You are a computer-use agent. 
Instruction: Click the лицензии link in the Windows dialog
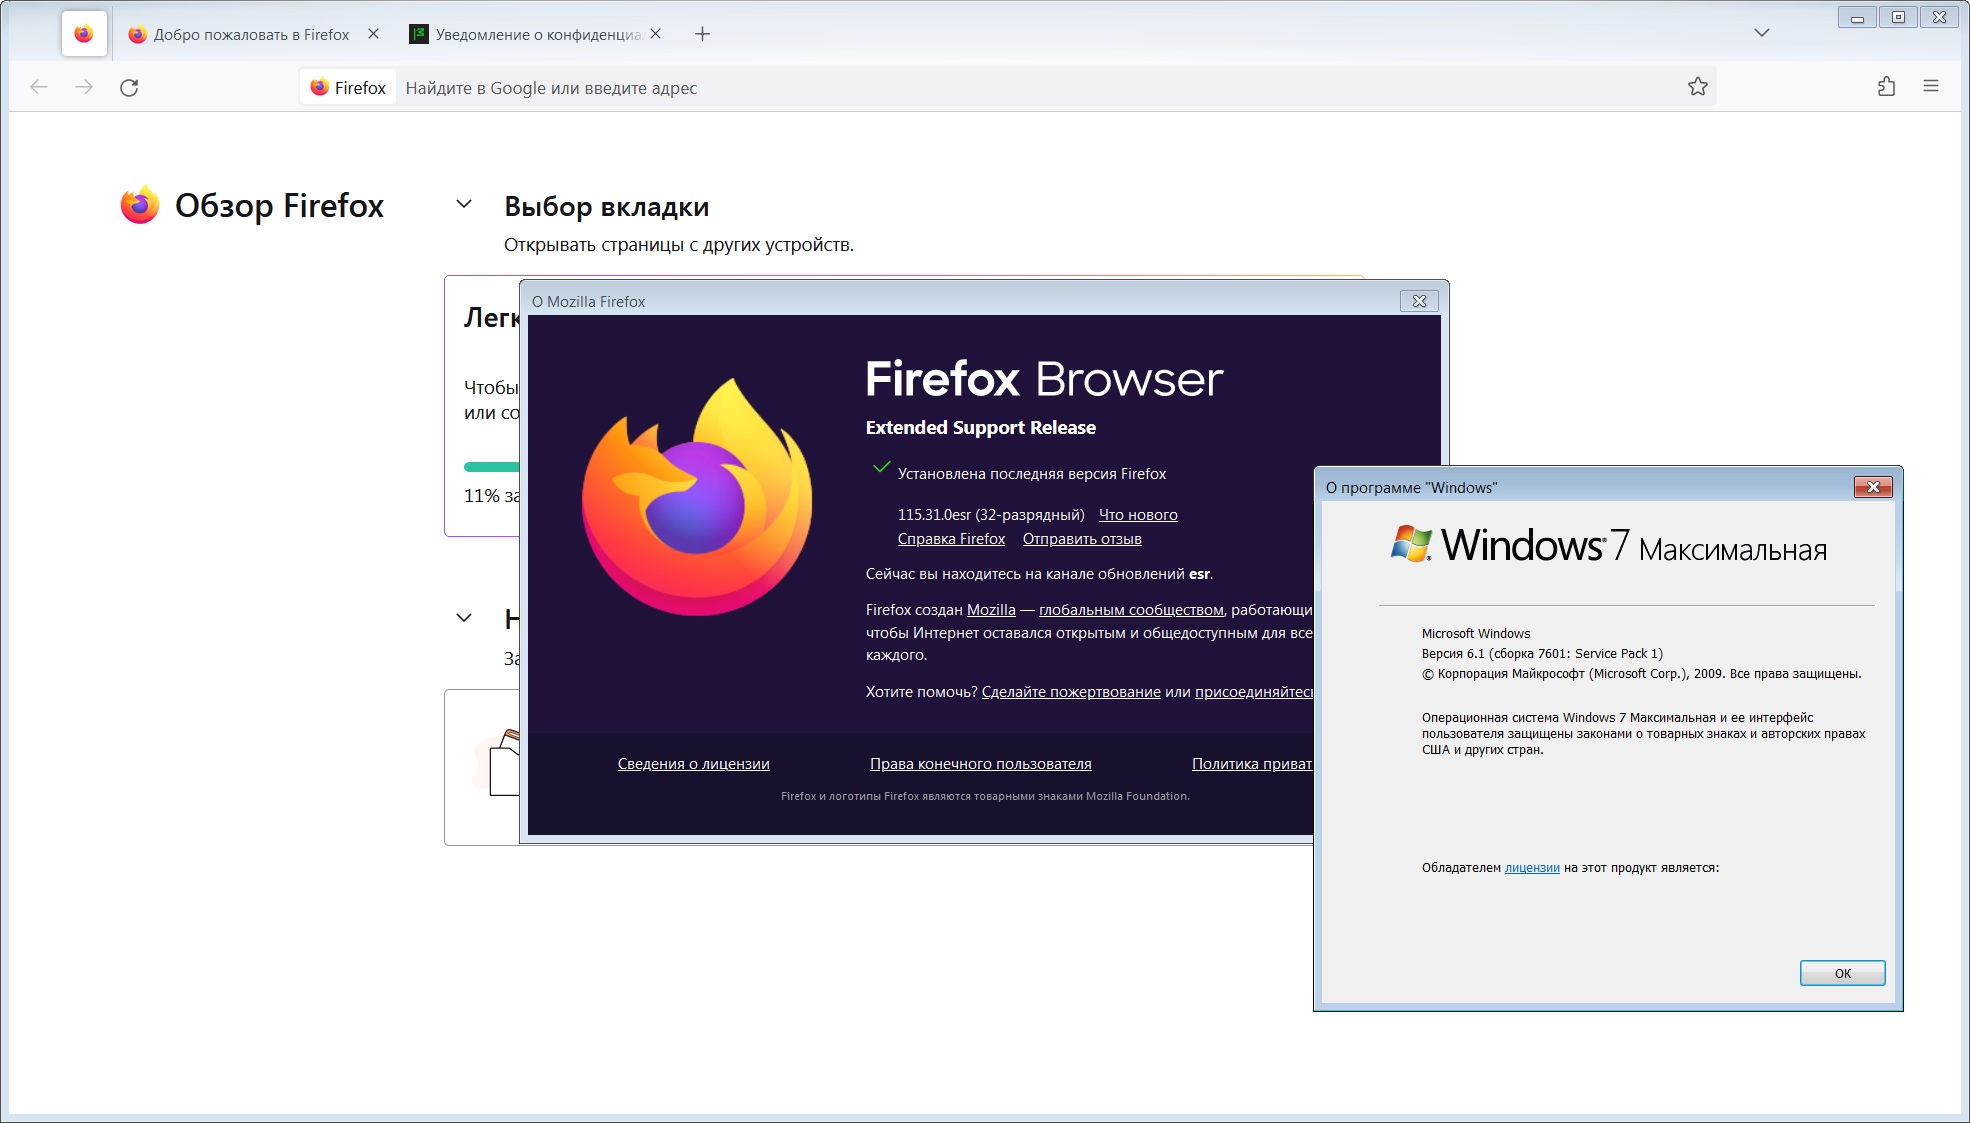(x=1531, y=868)
